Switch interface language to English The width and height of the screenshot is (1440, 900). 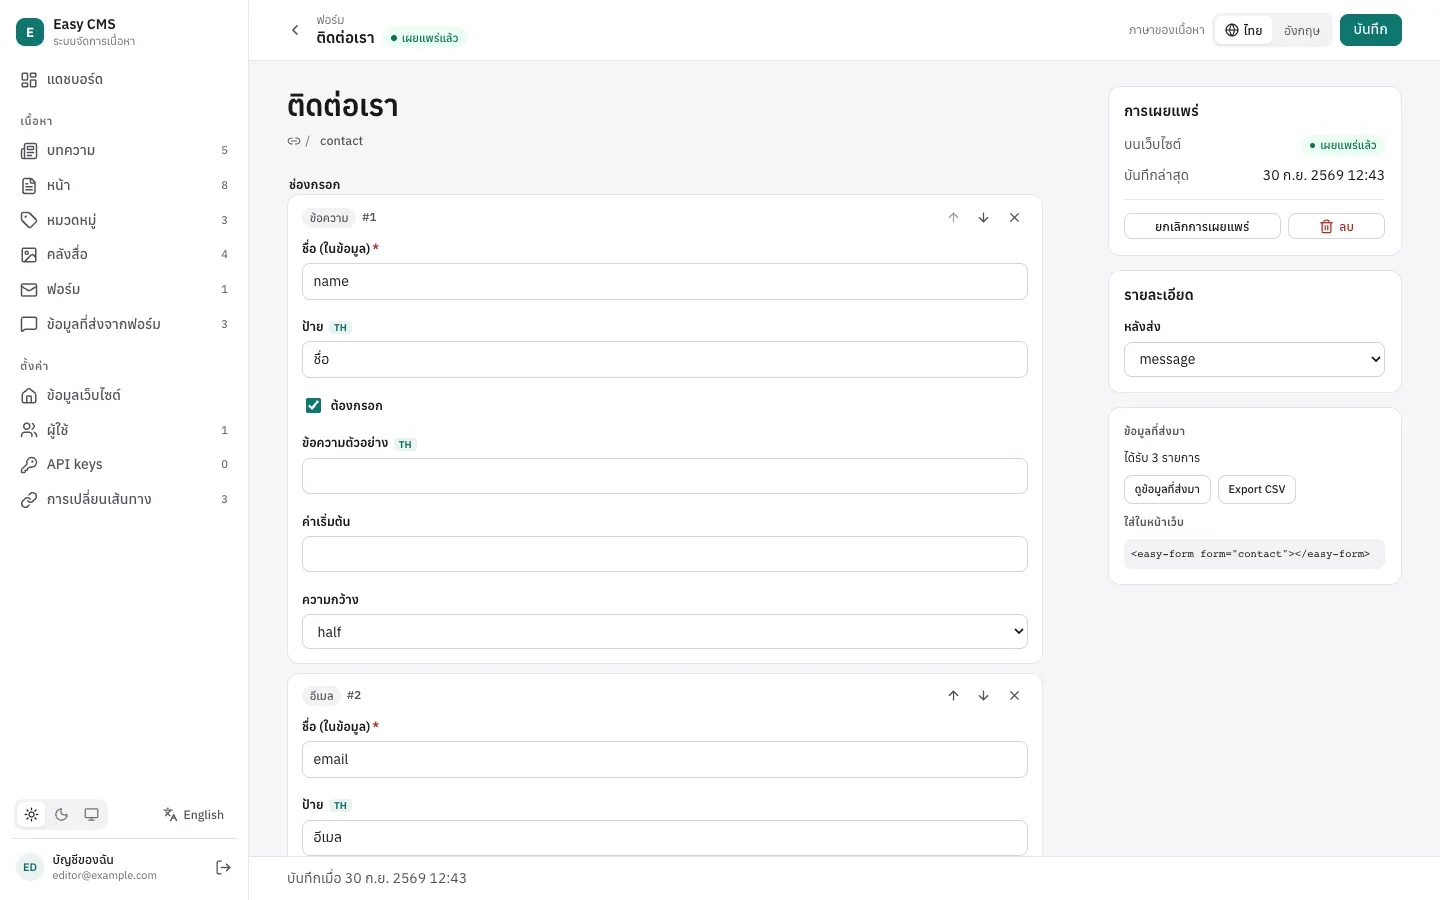click(x=194, y=815)
